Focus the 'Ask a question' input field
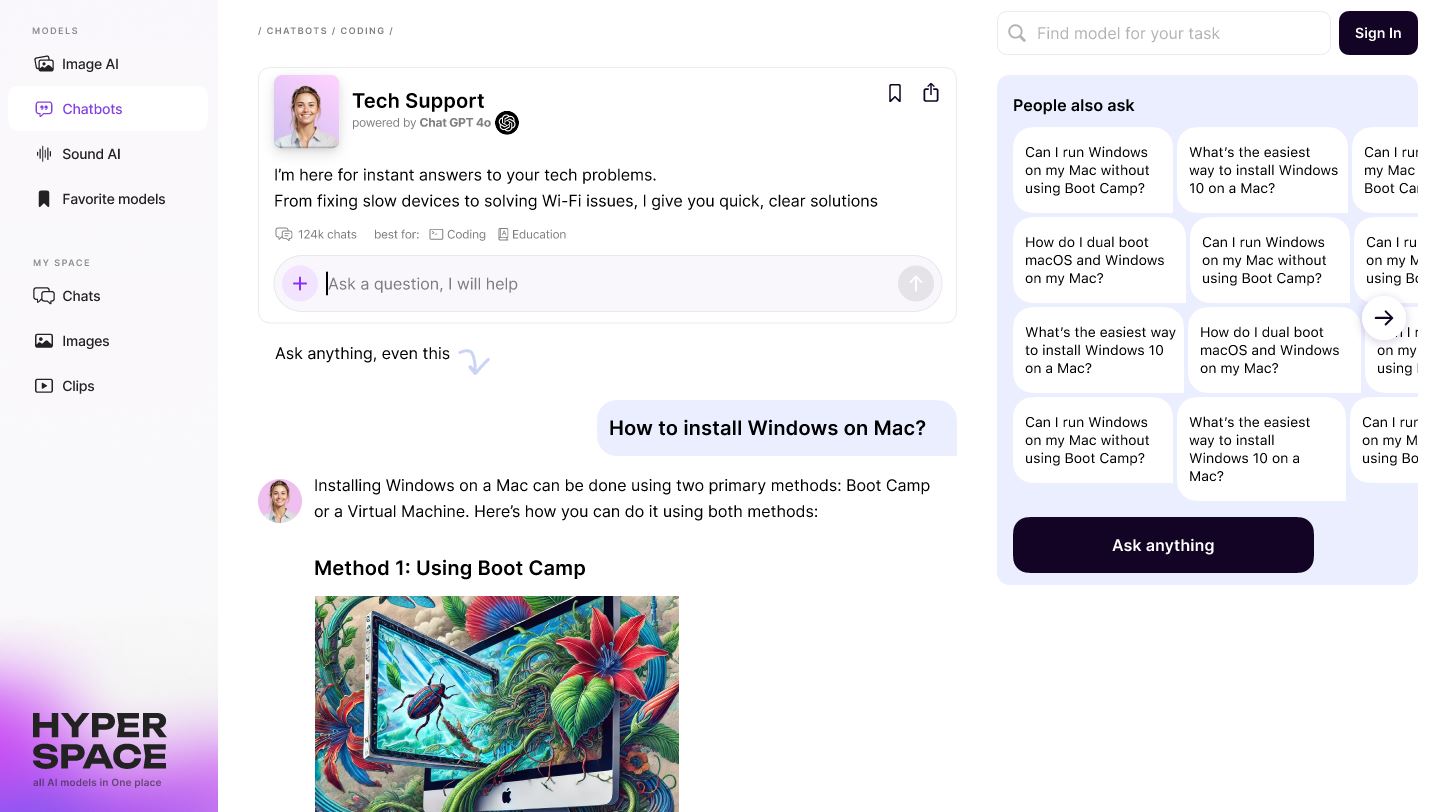1430x812 pixels. [x=610, y=284]
